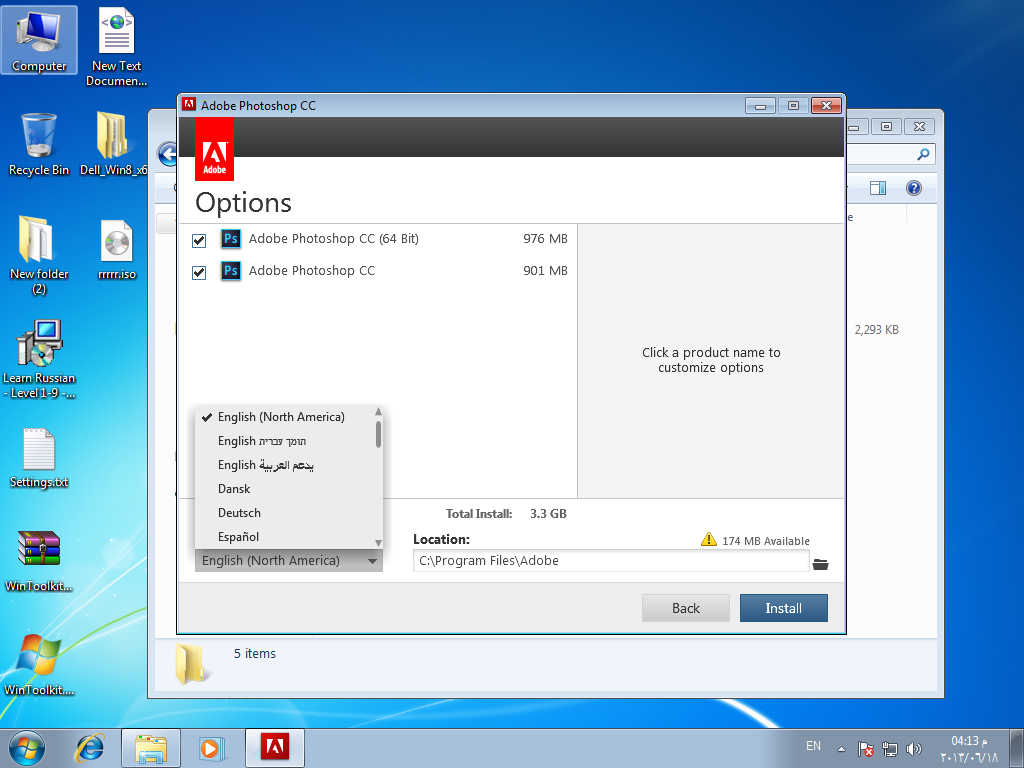Viewport: 1024px width, 768px height.
Task: Select Dell_Win8 folder on desktop
Action: 114,144
